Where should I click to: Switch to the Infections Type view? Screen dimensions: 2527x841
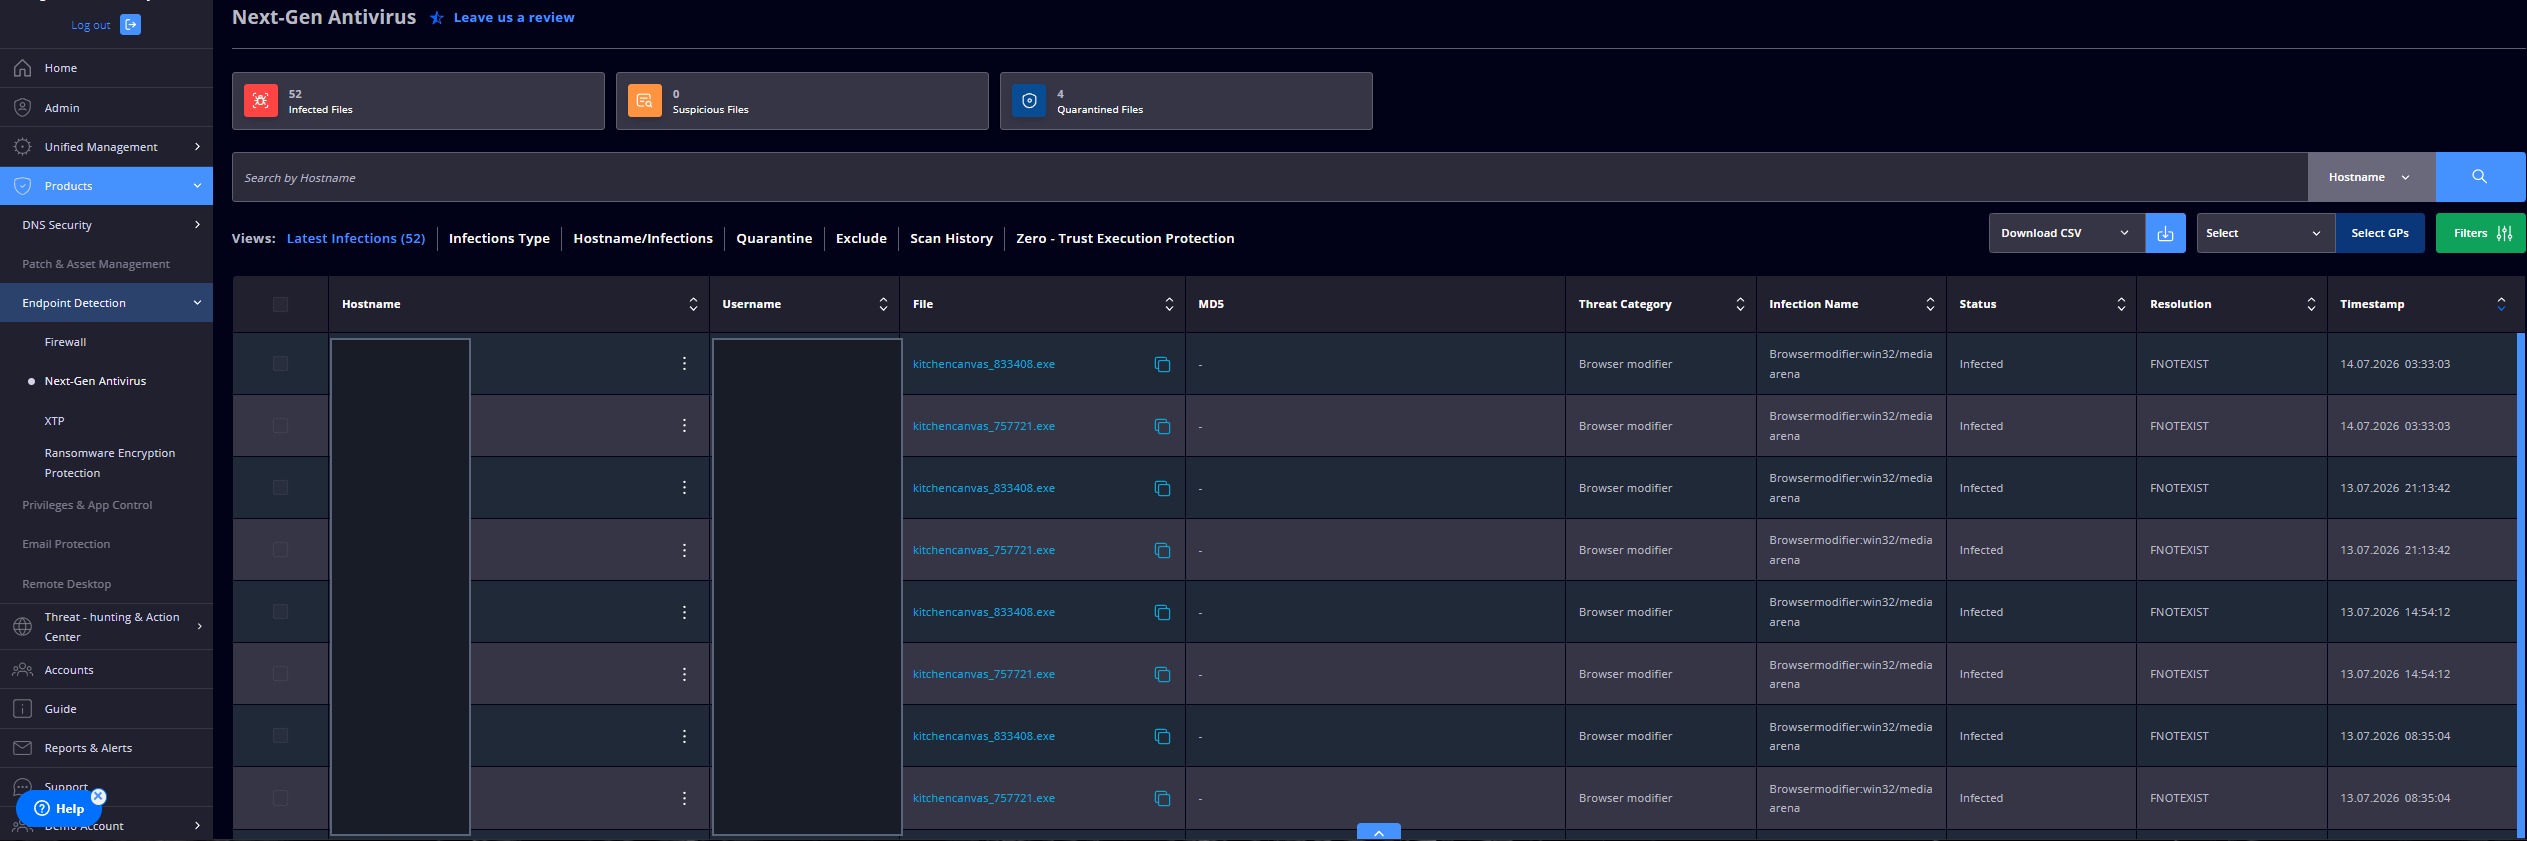(499, 238)
